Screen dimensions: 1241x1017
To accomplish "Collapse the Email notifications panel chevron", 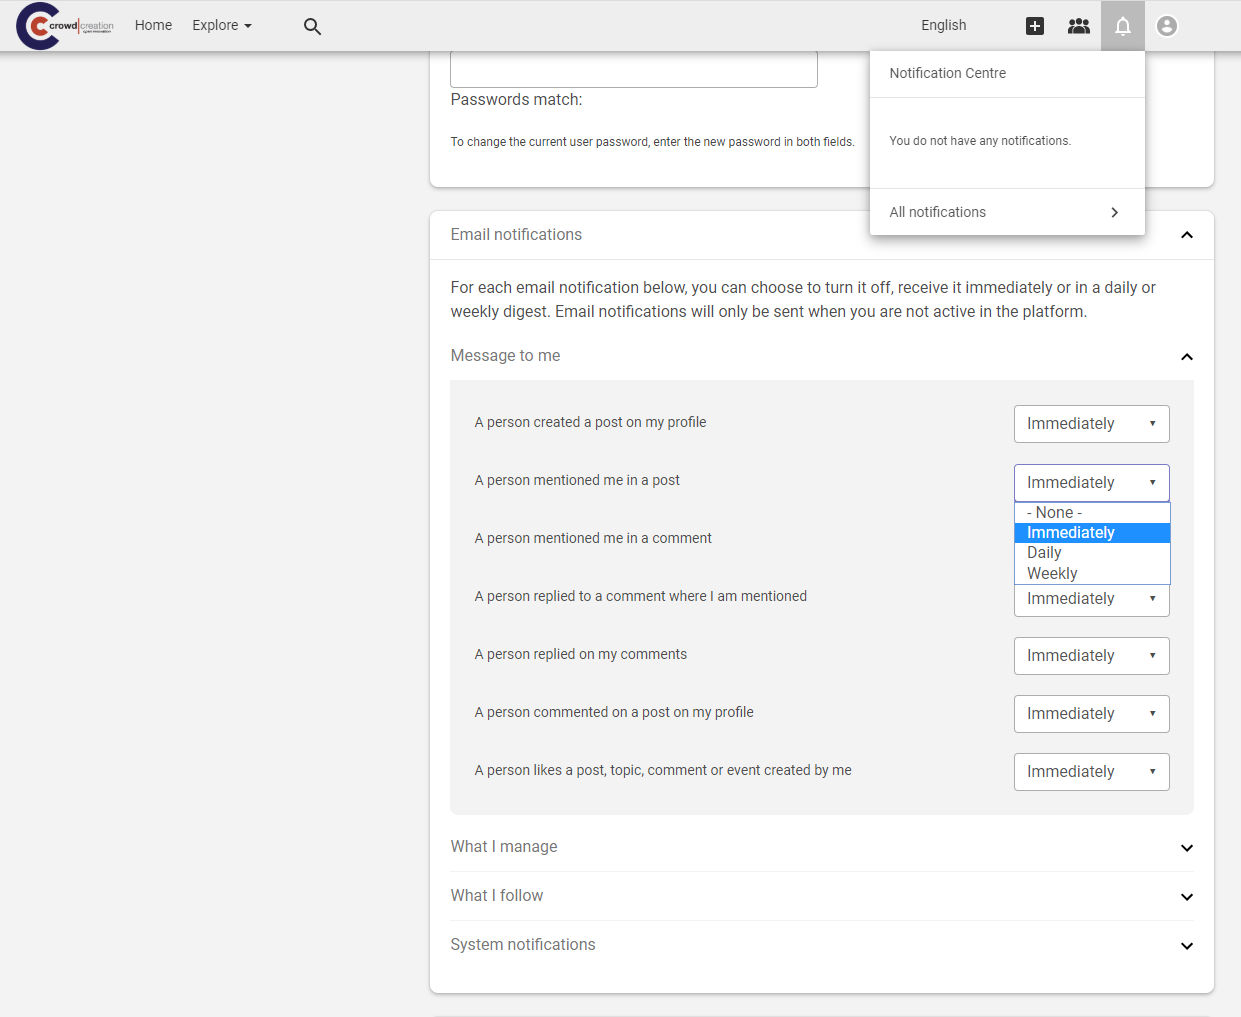I will pyautogui.click(x=1186, y=235).
